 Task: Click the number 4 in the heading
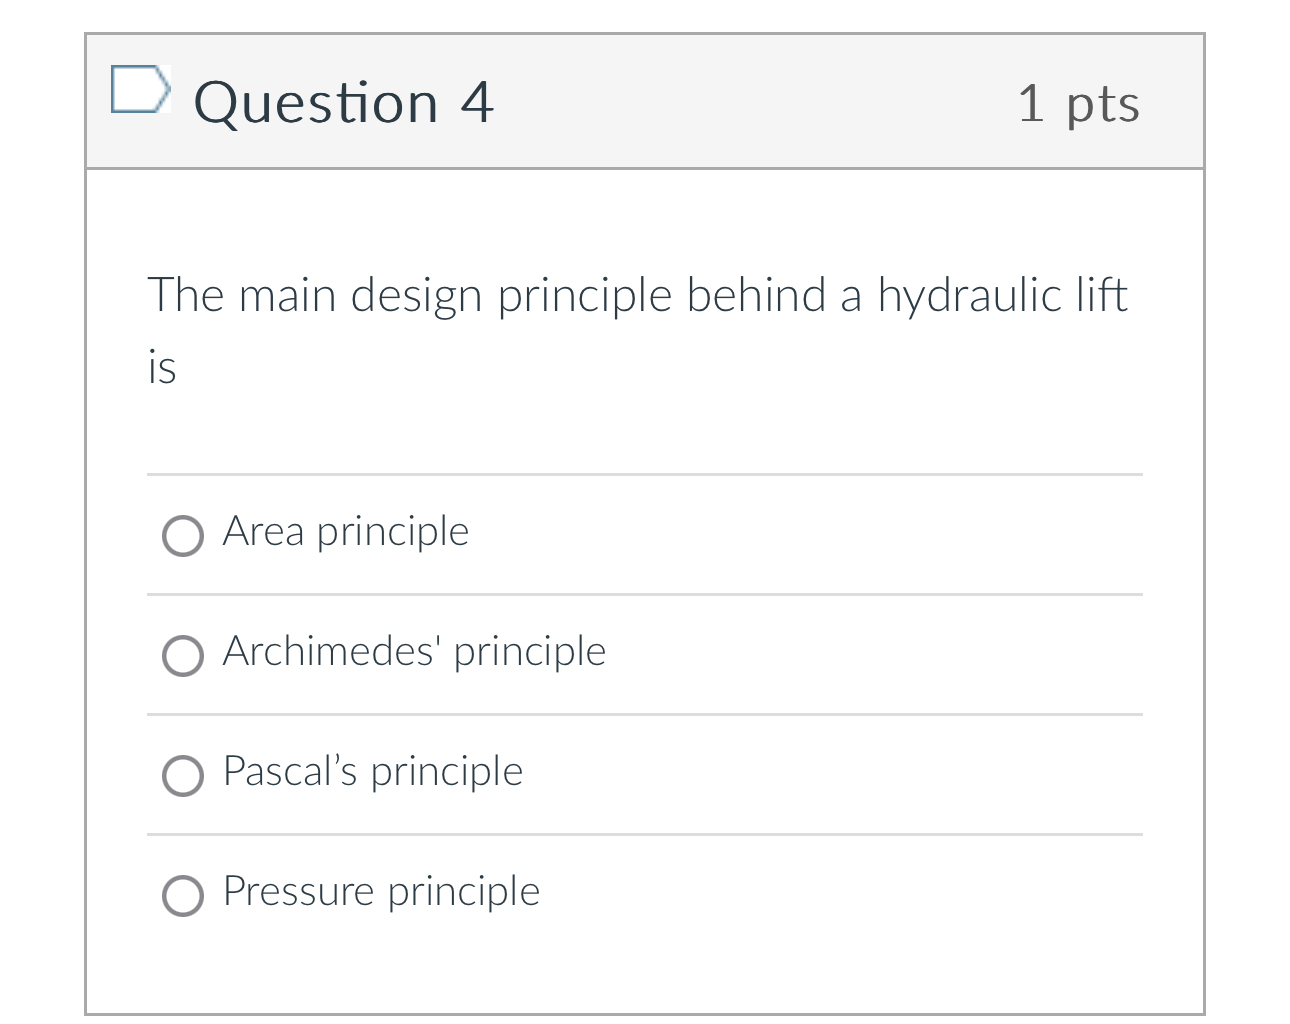(x=477, y=103)
